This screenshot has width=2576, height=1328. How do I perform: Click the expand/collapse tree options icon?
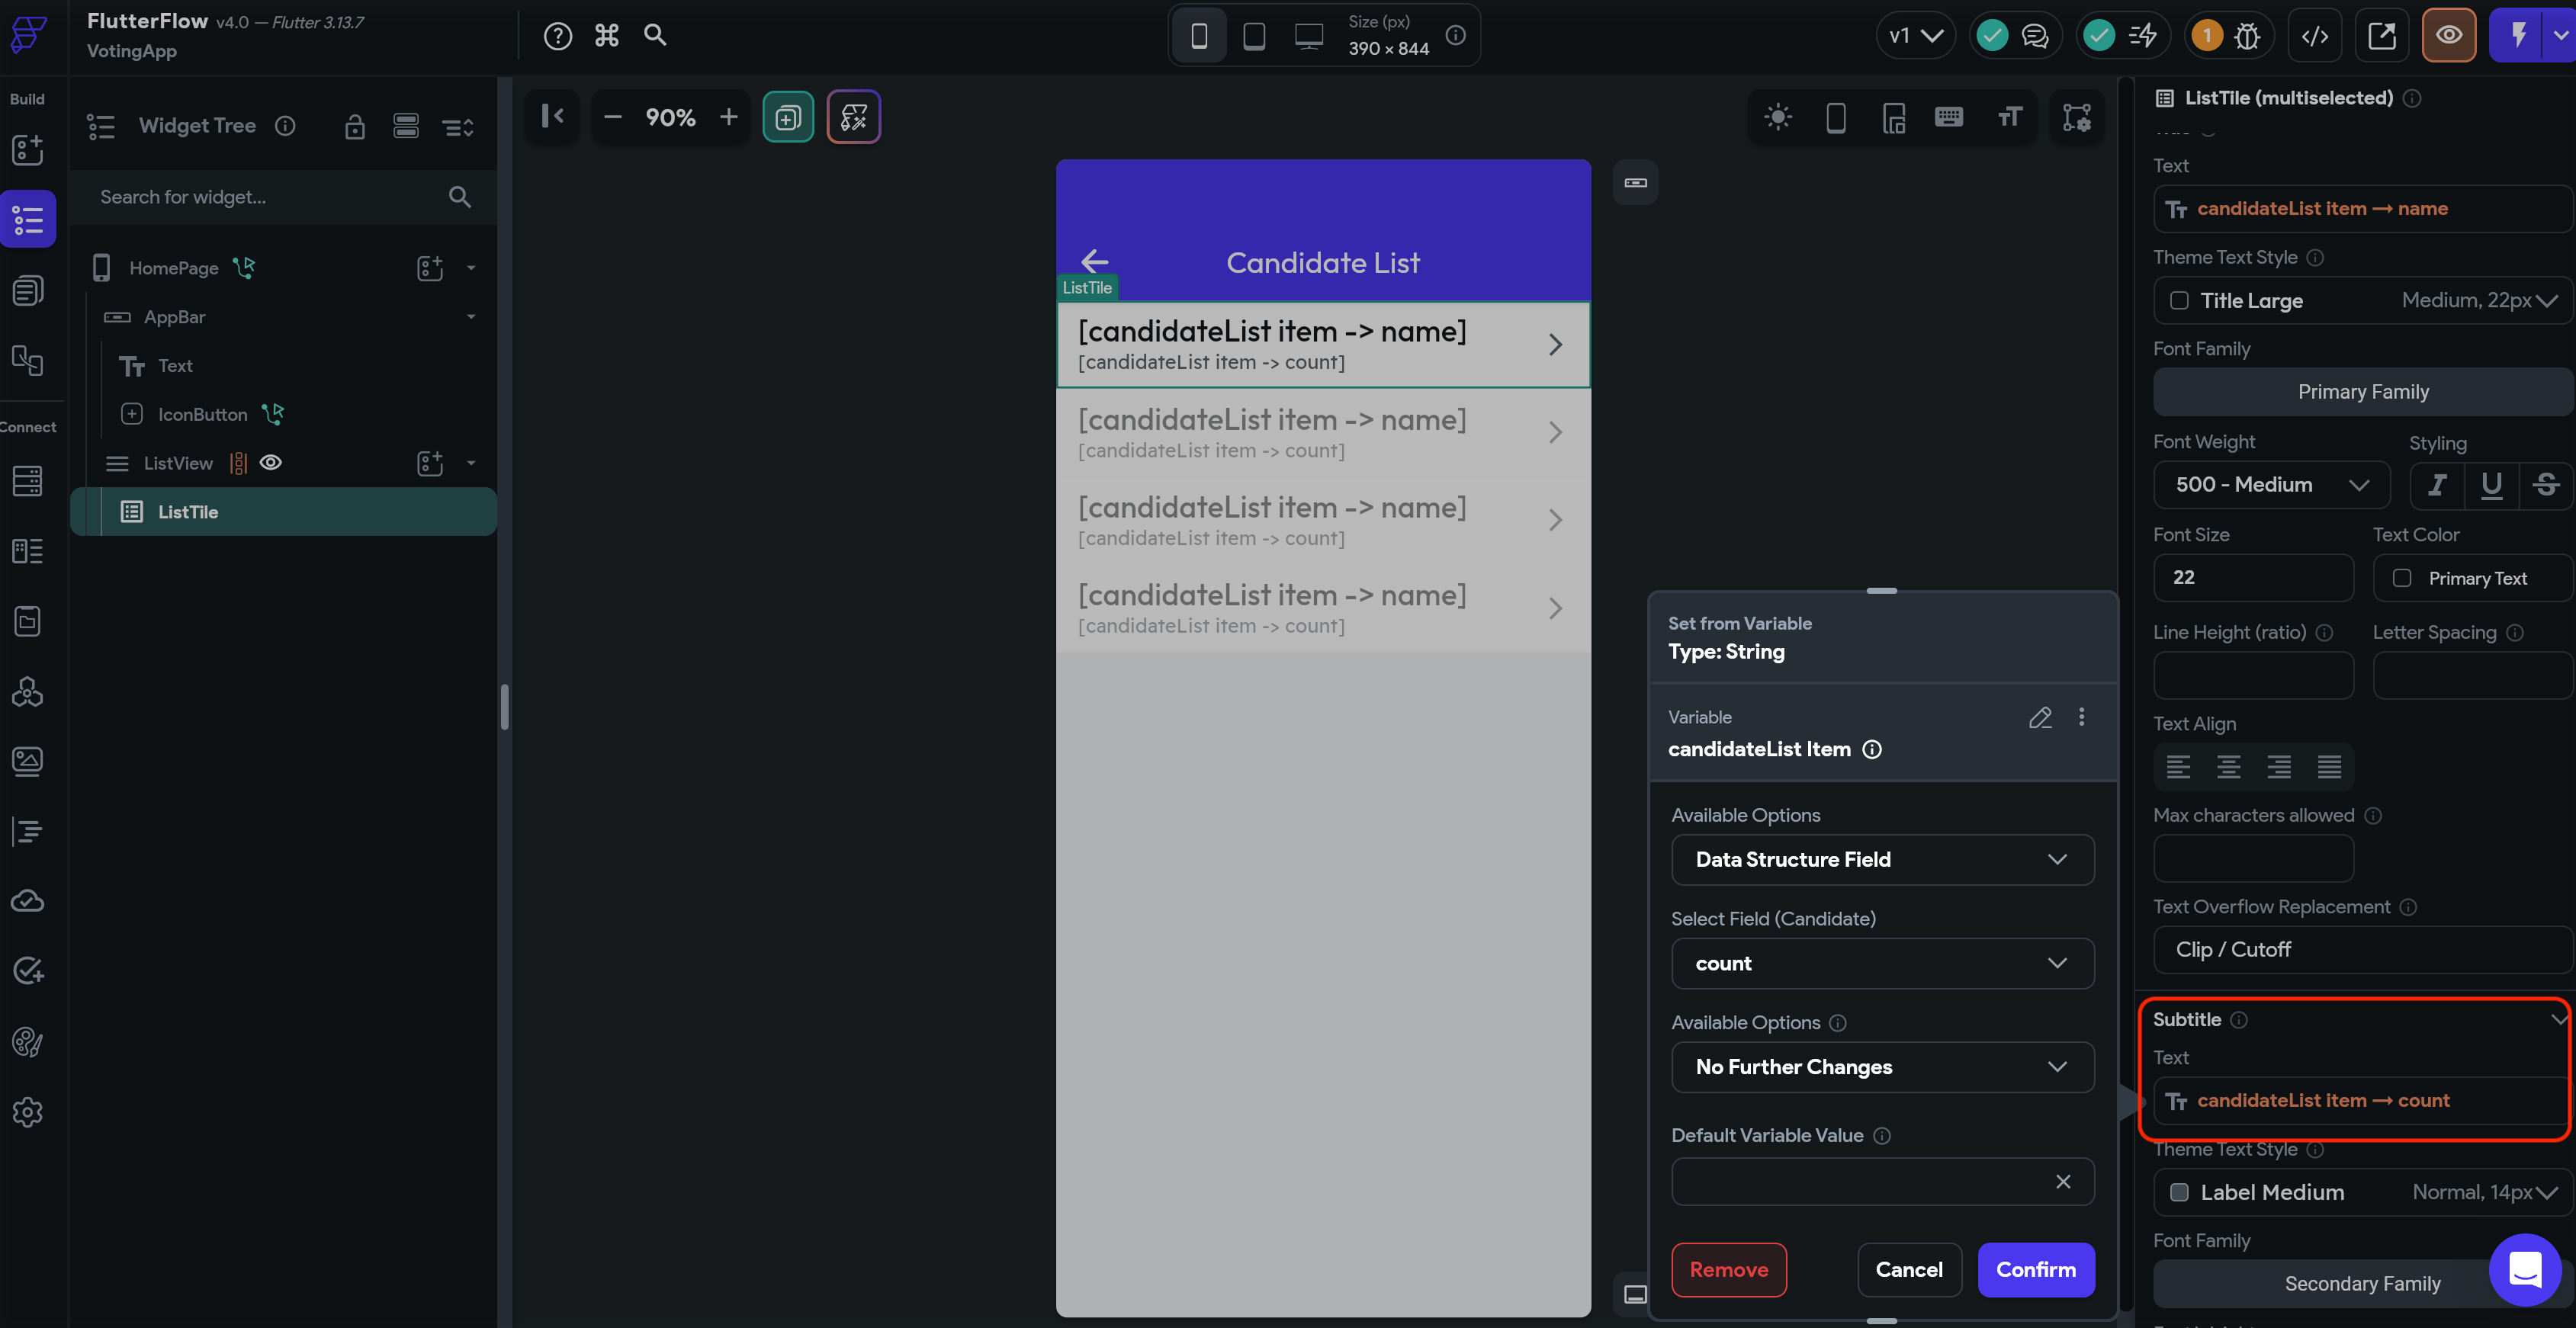[x=458, y=127]
